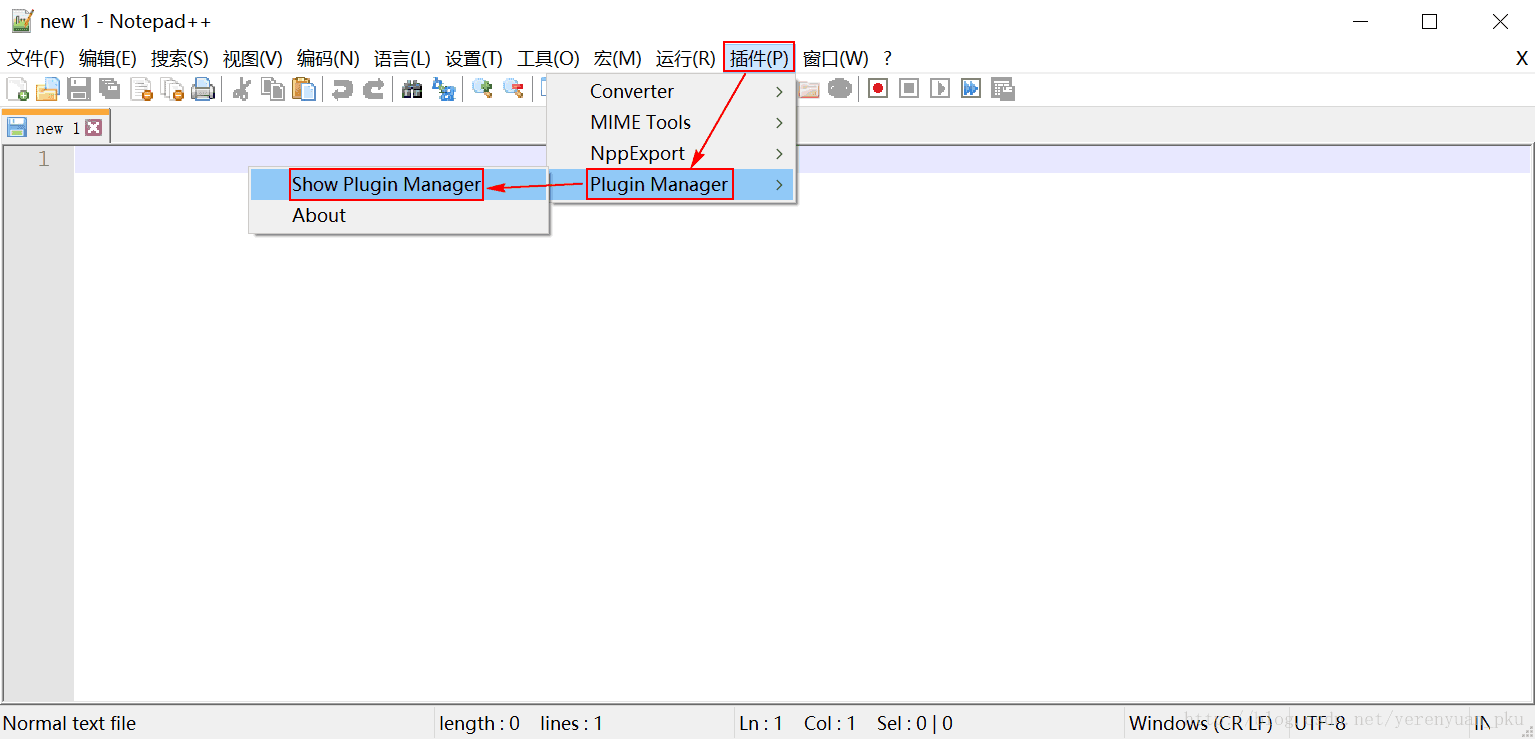Play back the recorded macro
The width and height of the screenshot is (1535, 739).
coord(940,89)
